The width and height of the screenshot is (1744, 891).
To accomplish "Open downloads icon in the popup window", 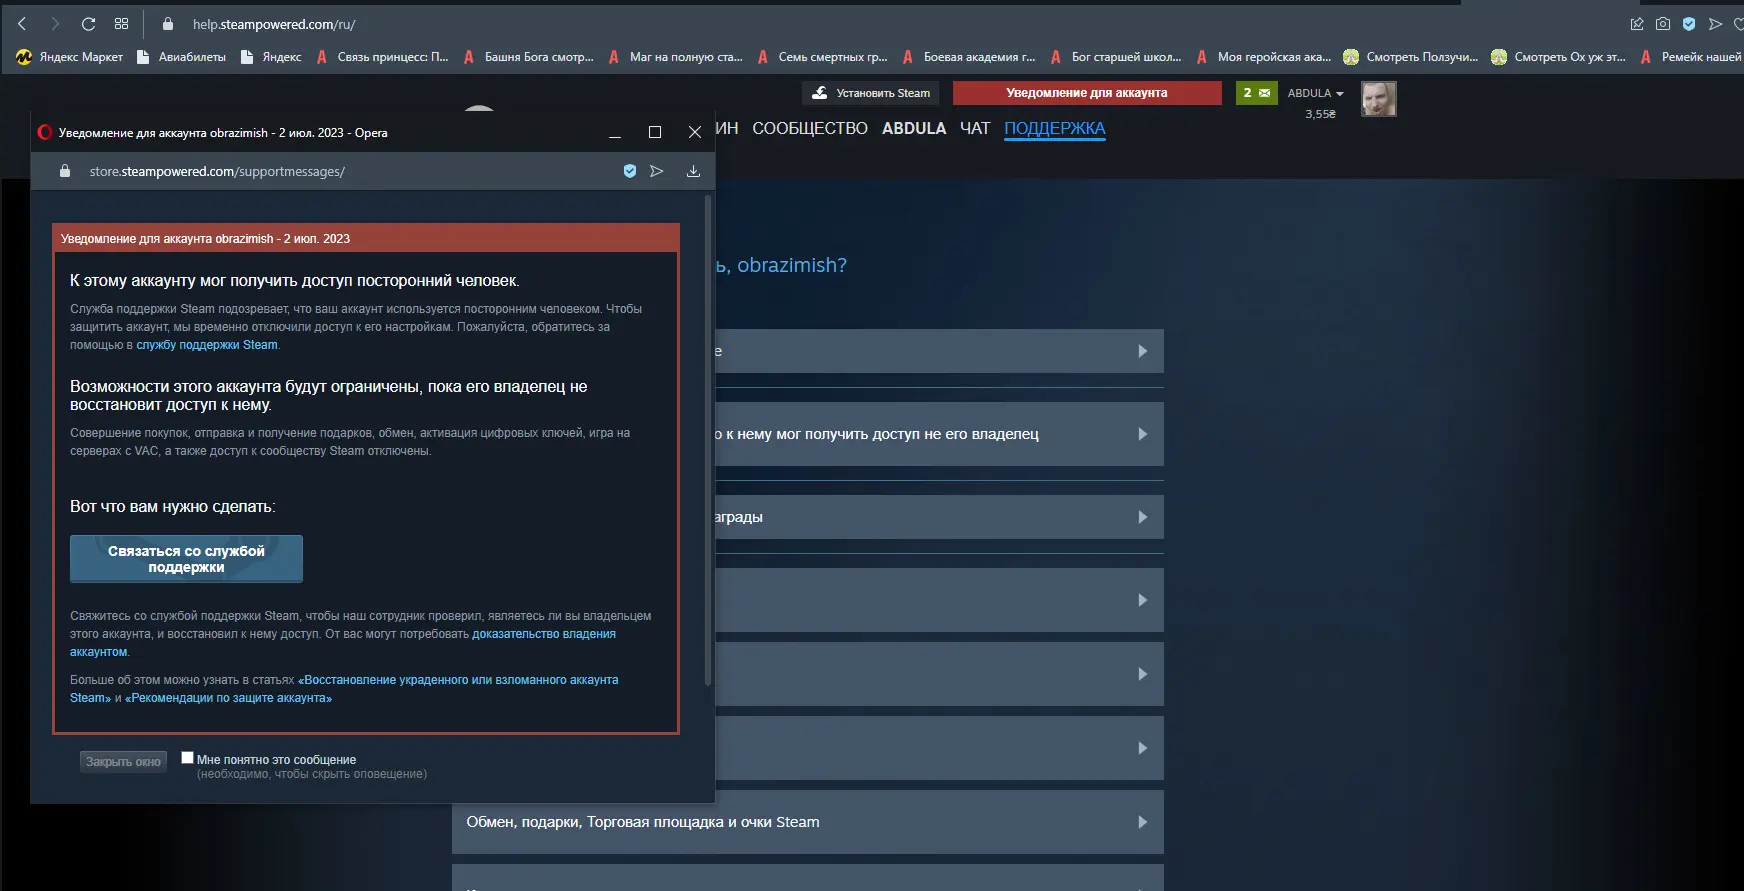I will pos(693,171).
